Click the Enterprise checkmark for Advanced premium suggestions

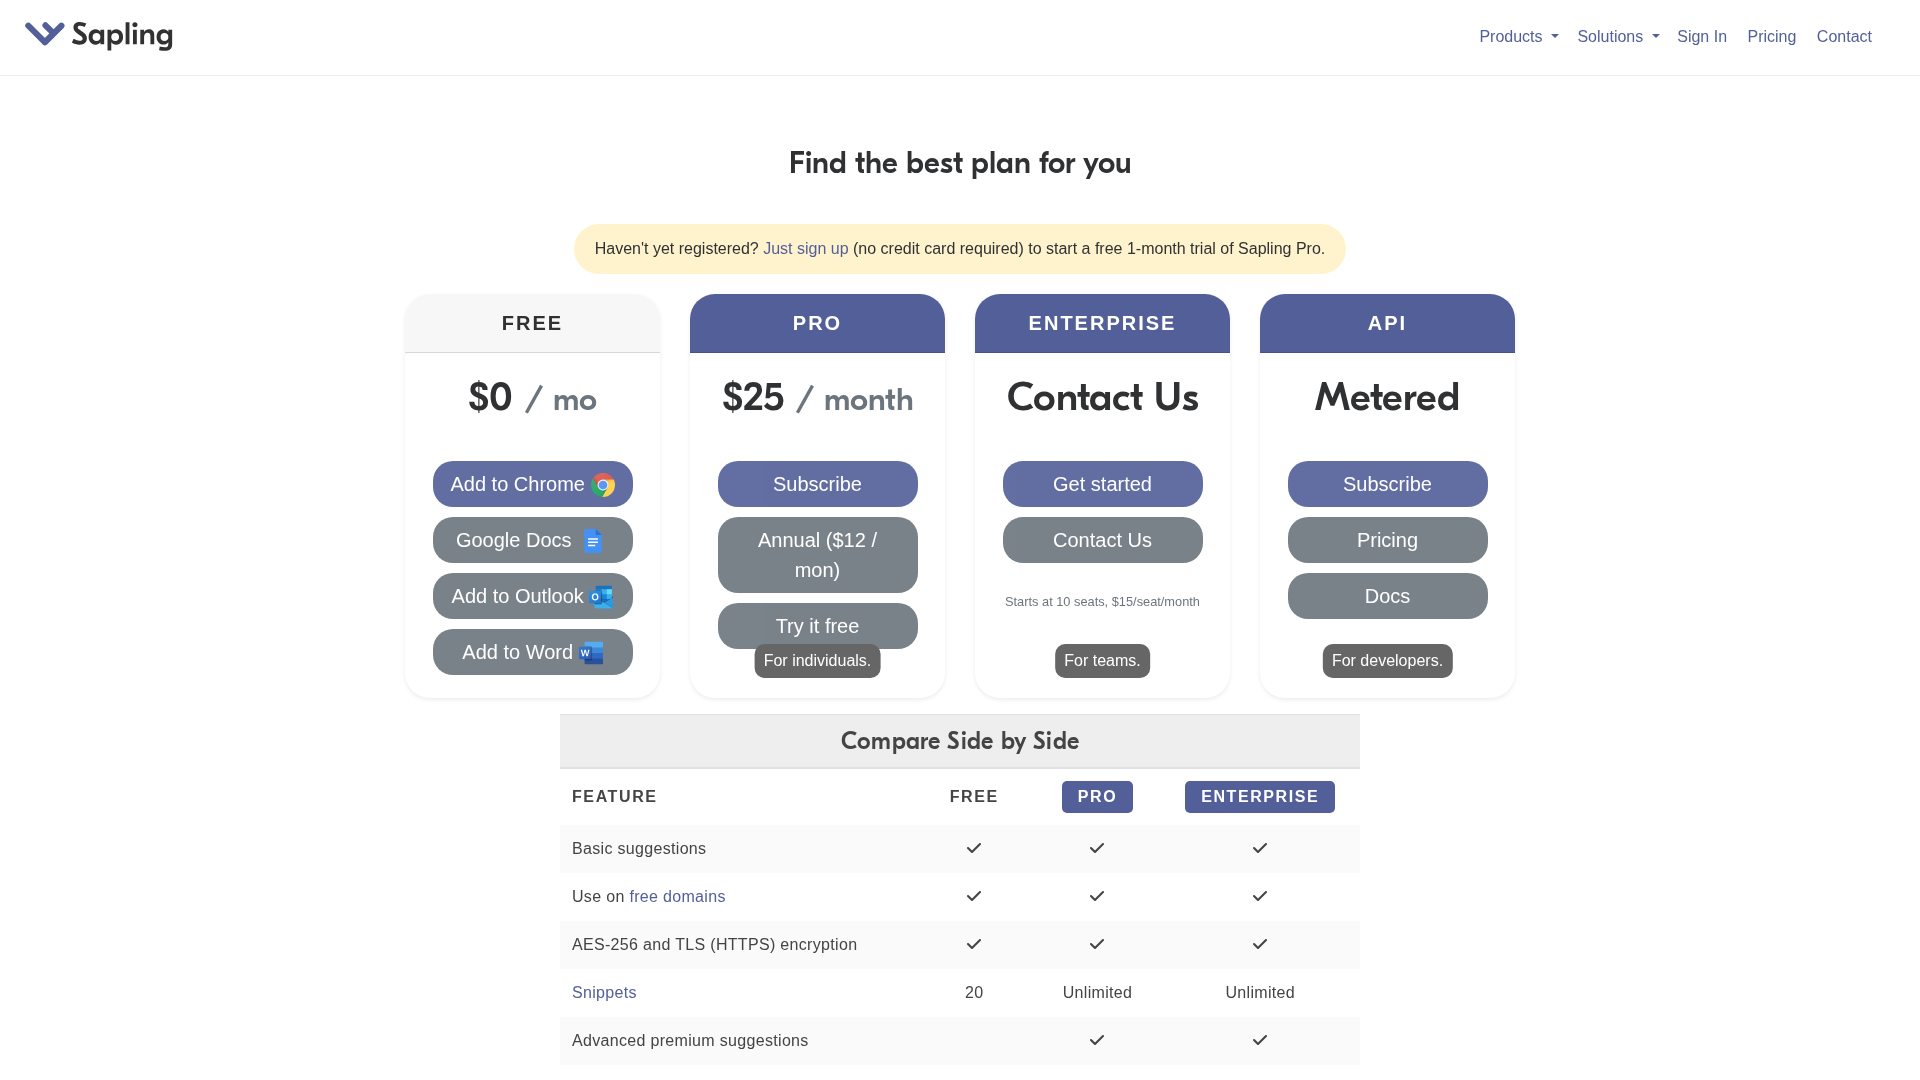(x=1259, y=1040)
